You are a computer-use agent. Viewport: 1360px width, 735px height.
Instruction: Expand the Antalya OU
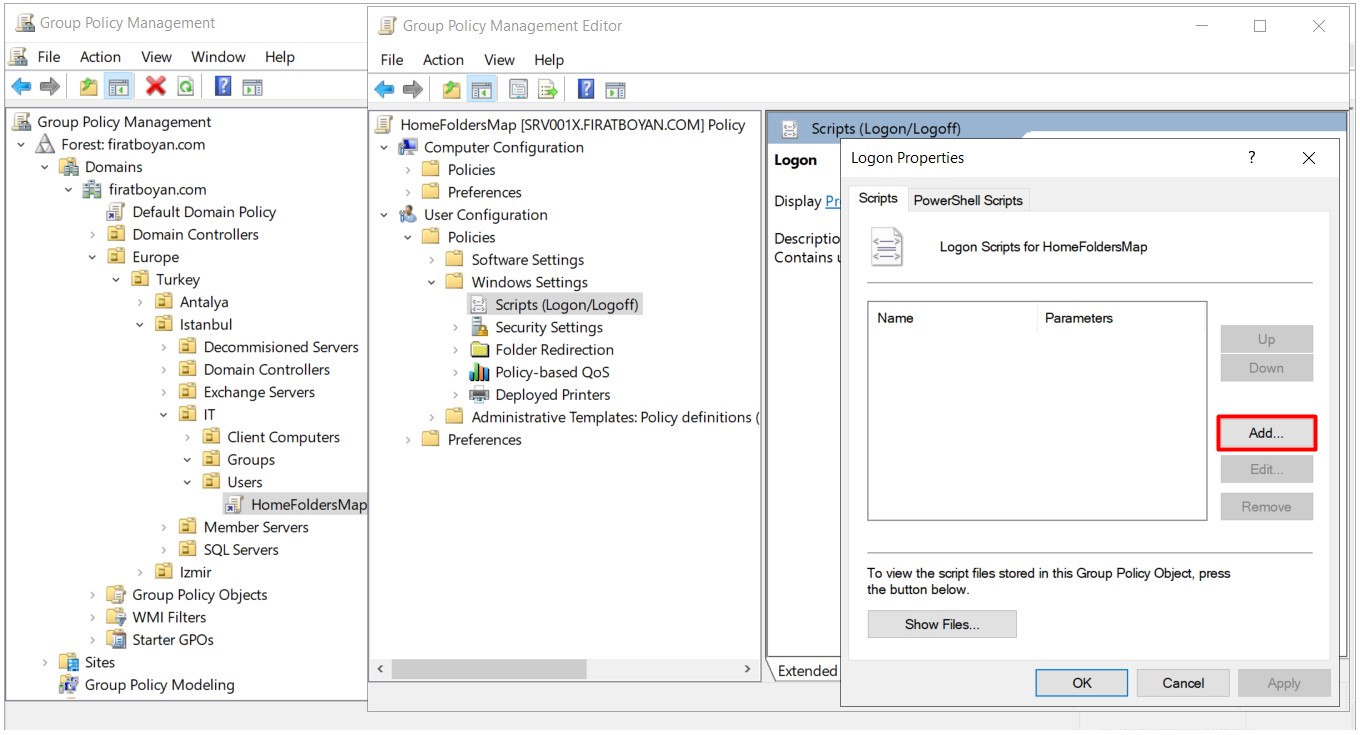coord(140,302)
